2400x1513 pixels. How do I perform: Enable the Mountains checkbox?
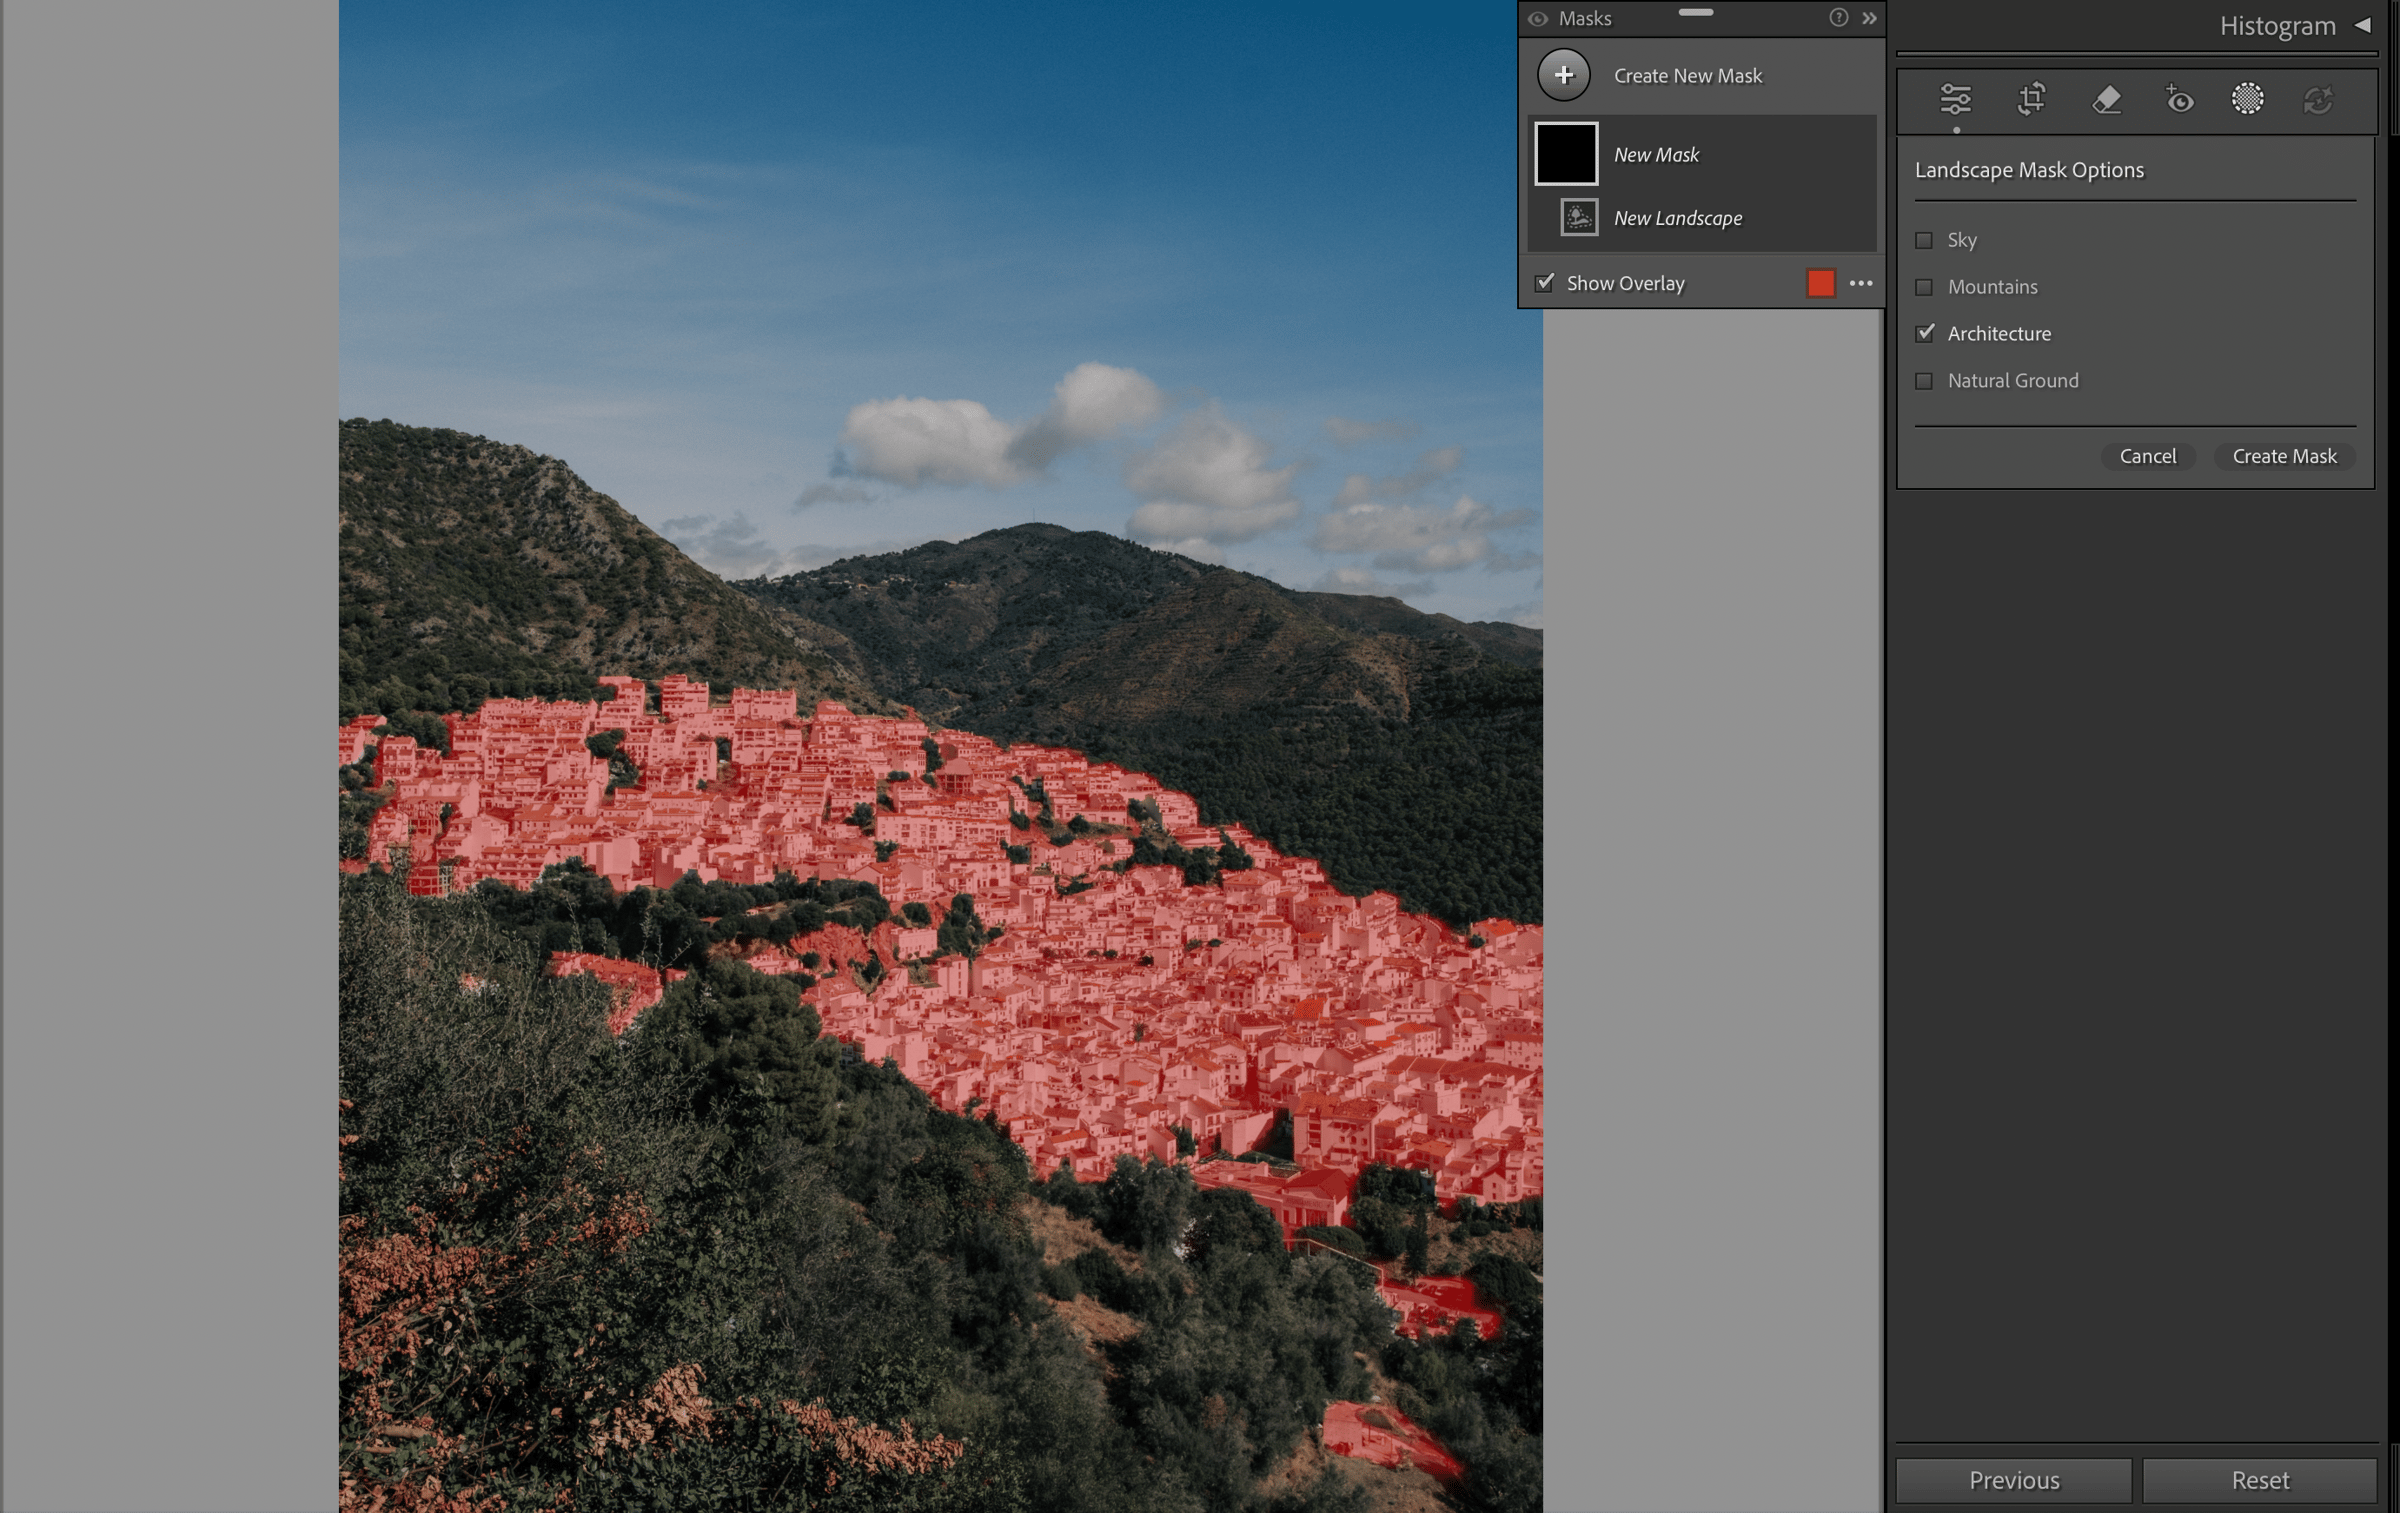click(x=1924, y=287)
